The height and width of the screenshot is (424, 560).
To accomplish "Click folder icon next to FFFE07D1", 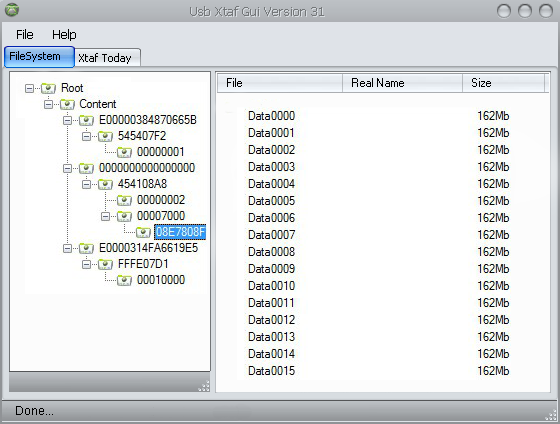I will (x=105, y=264).
